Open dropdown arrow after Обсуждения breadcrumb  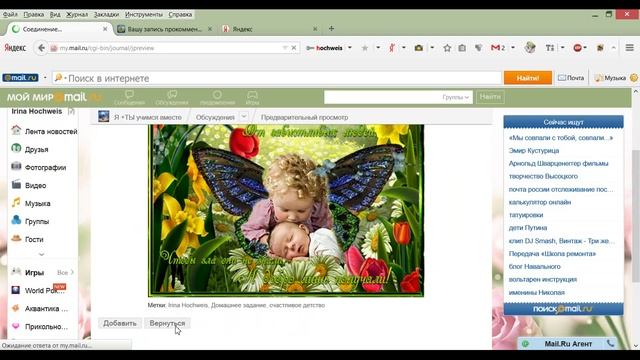click(244, 117)
